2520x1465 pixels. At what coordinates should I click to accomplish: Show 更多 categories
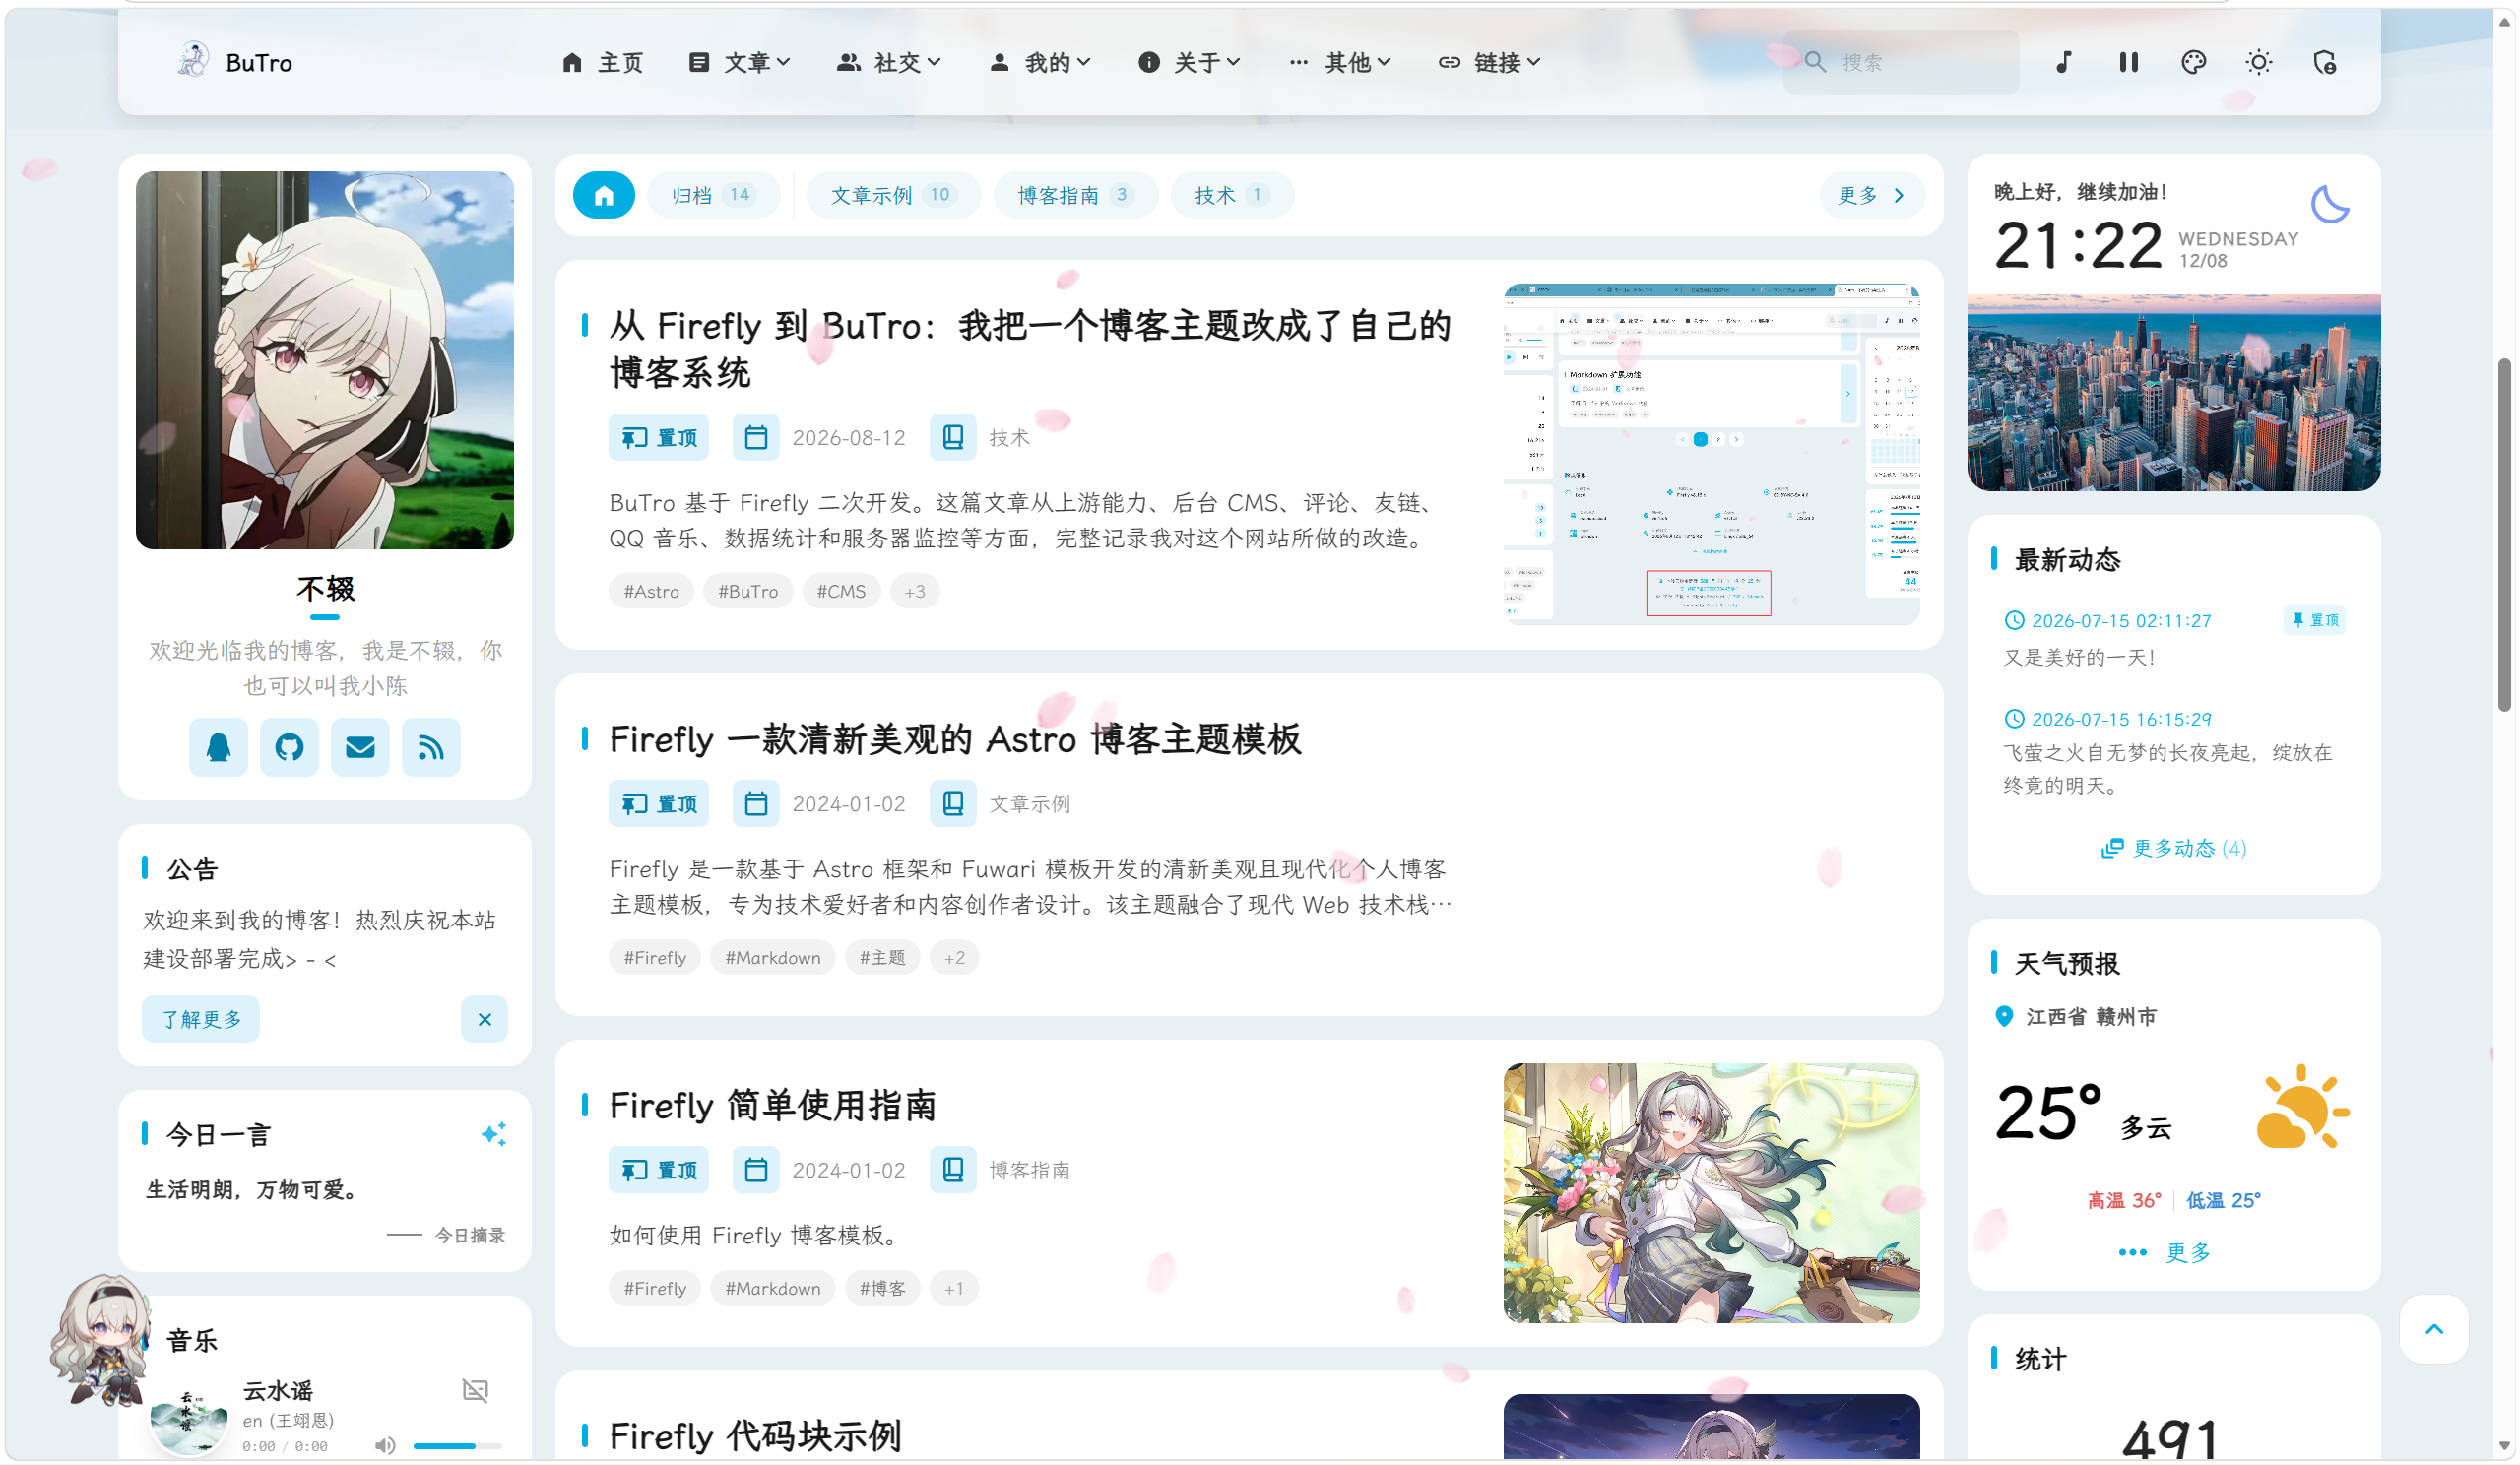[1871, 195]
